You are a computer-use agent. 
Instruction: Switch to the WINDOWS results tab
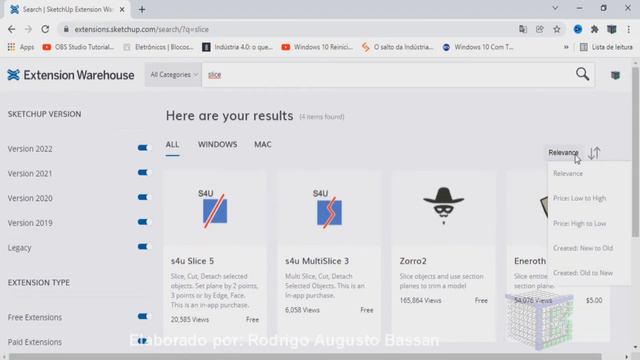(218, 145)
